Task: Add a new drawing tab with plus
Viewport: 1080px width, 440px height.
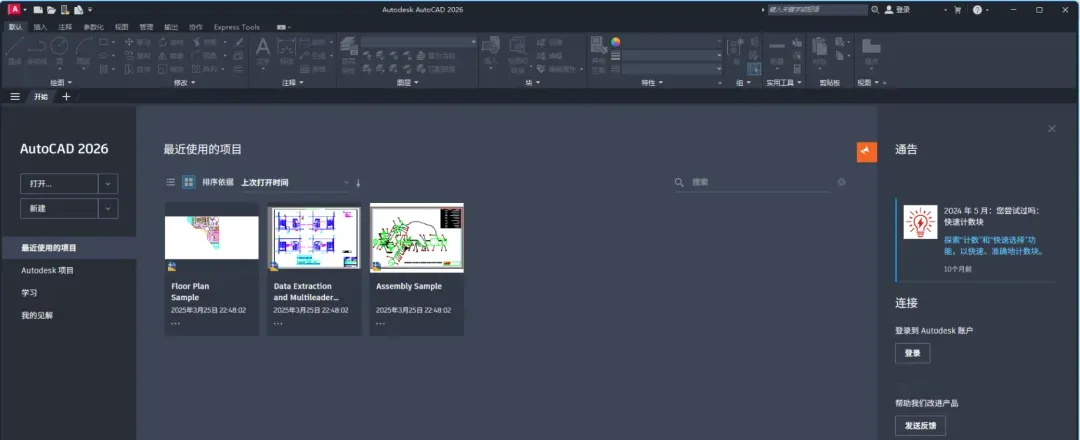Action: point(66,97)
